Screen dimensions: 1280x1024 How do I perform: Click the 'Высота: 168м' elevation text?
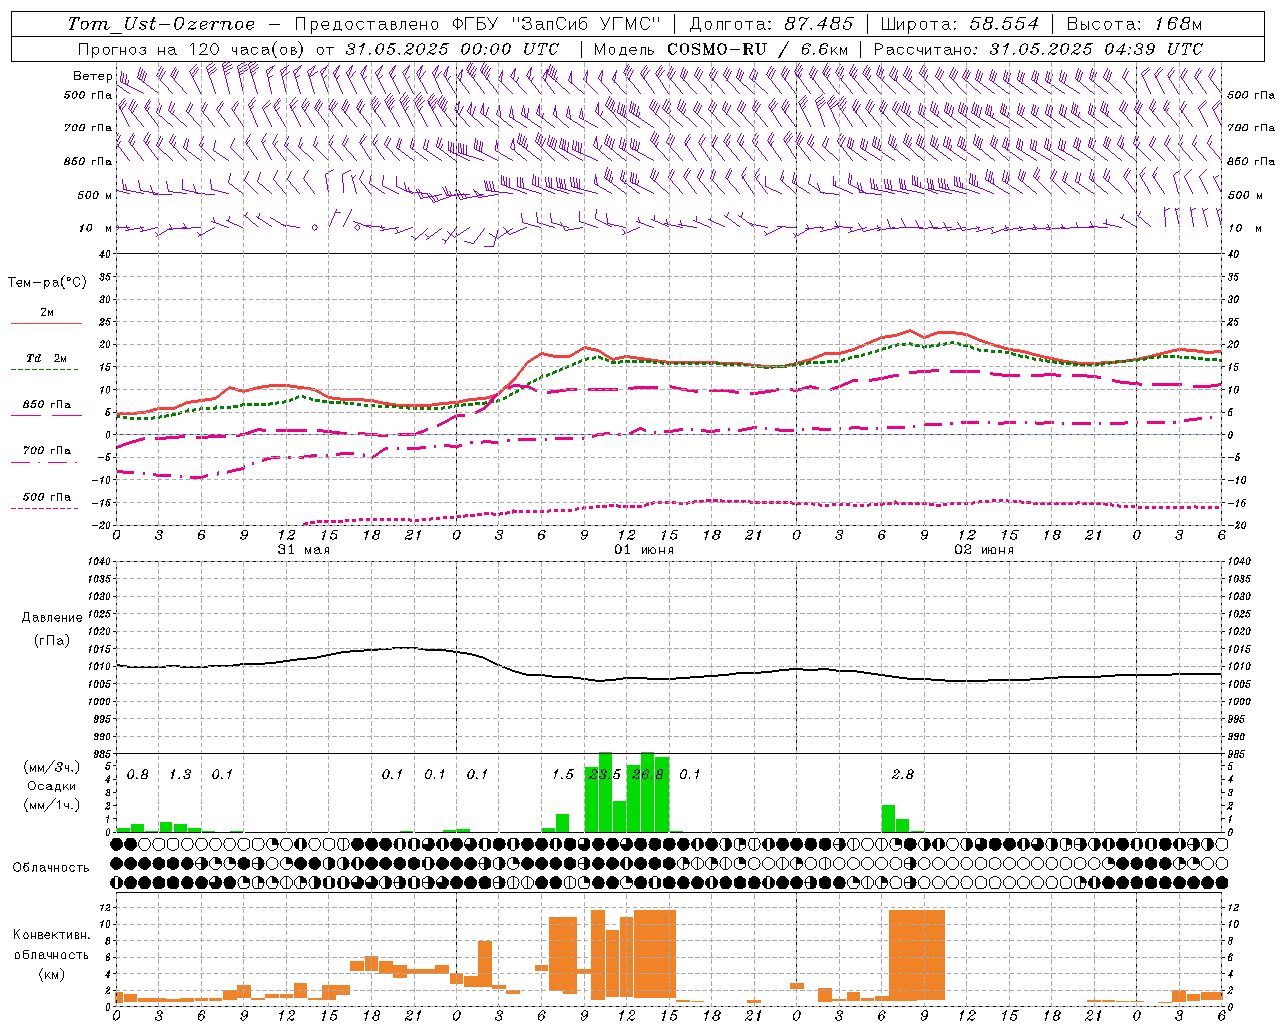click(x=1134, y=24)
